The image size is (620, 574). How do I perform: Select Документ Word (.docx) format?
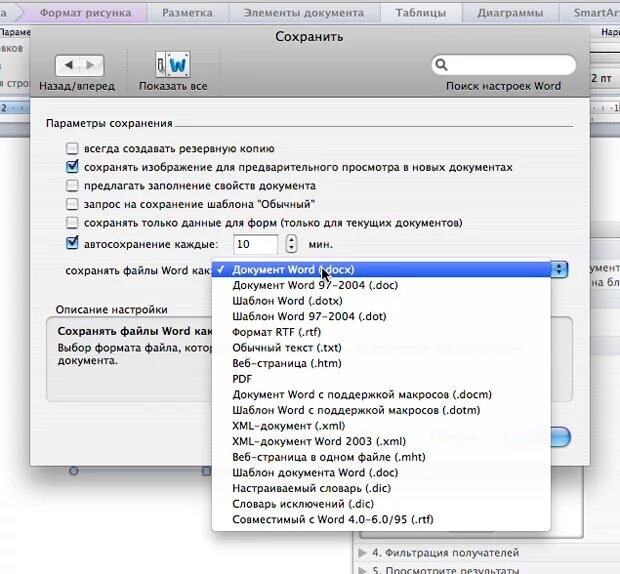coord(382,270)
